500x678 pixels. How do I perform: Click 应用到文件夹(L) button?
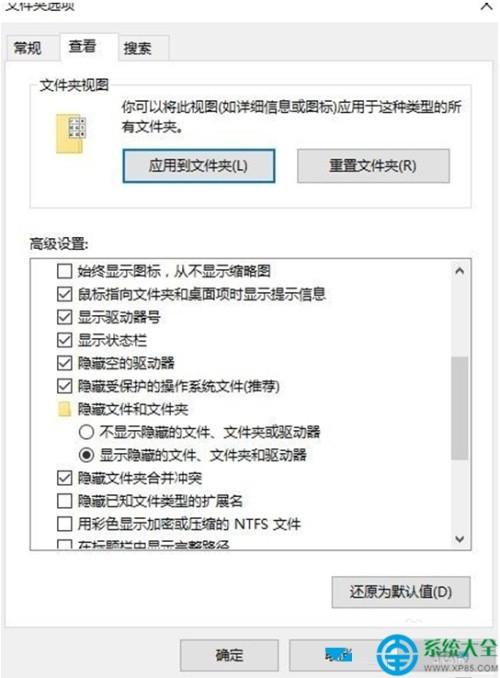tap(199, 166)
